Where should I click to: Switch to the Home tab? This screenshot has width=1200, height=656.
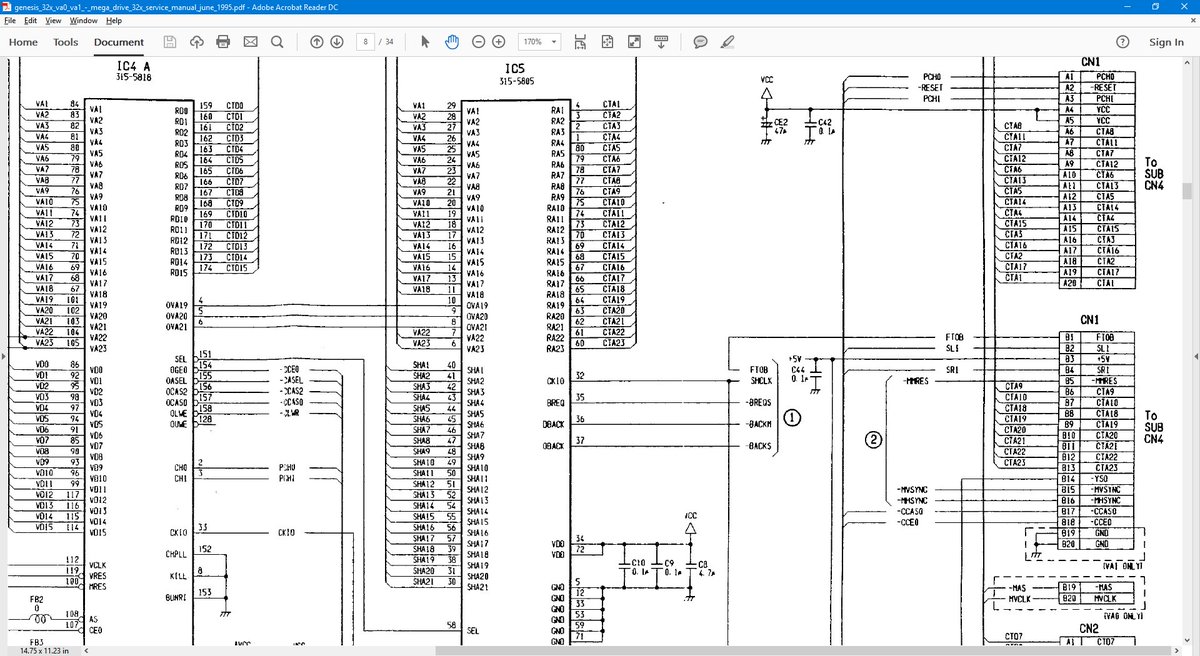coord(23,42)
